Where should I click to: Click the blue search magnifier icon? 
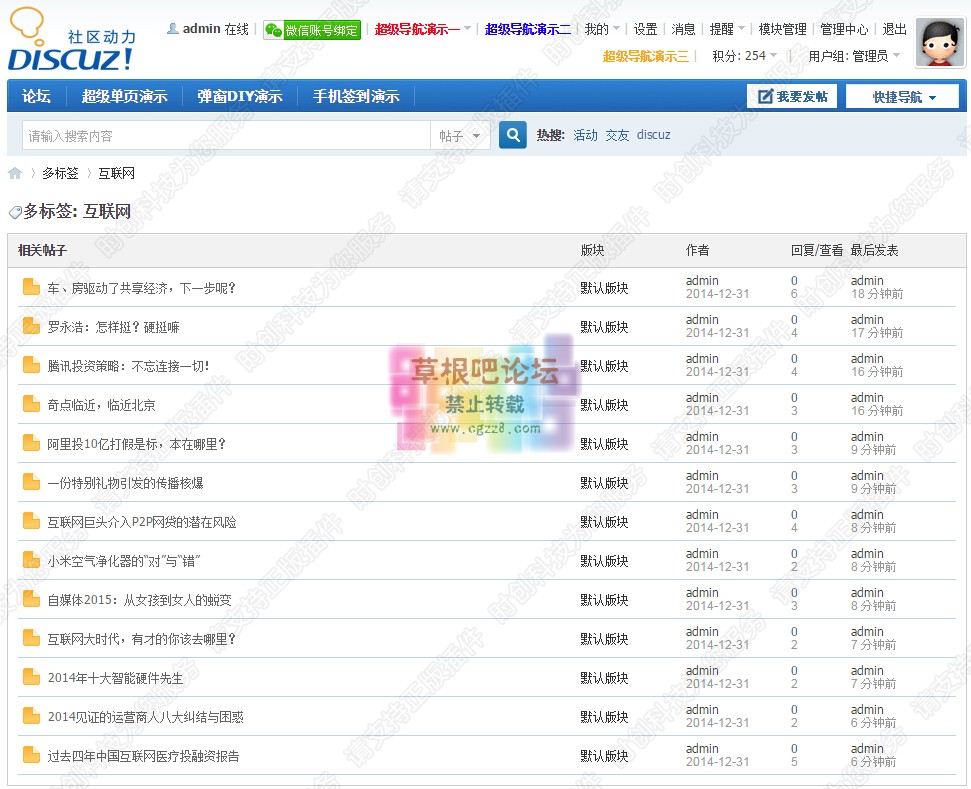(x=512, y=133)
